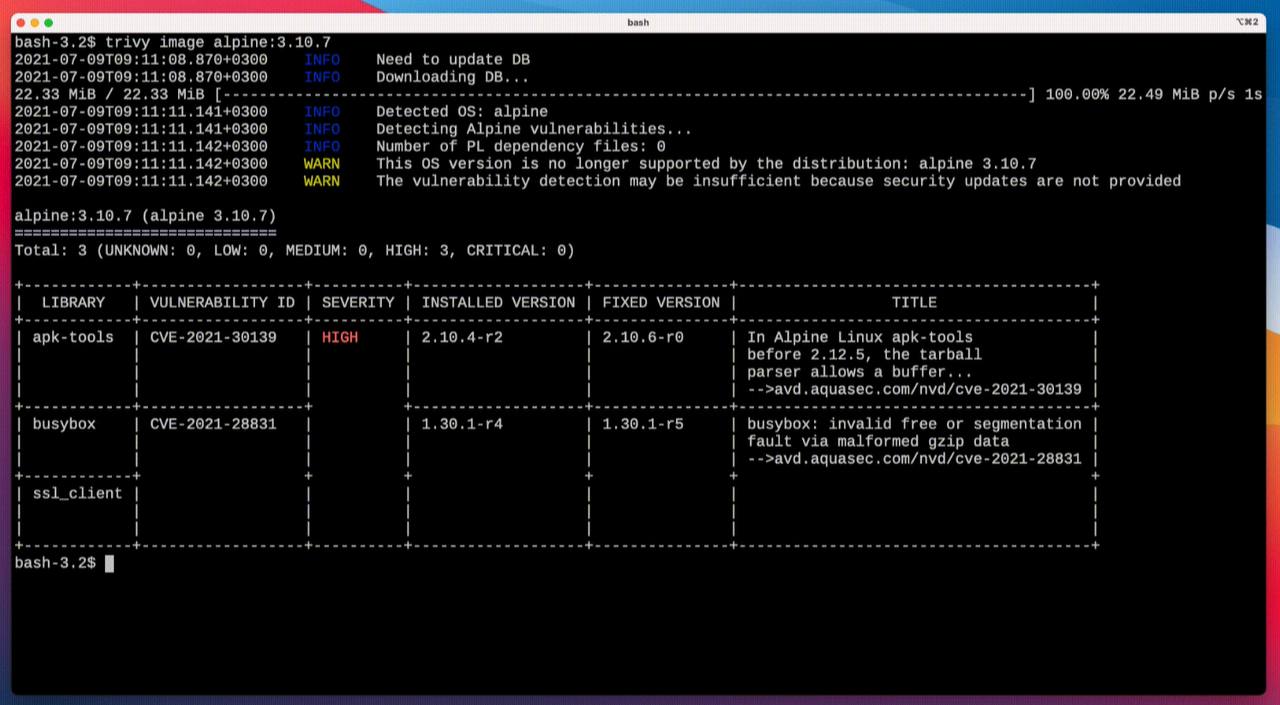Click the SEVERITY column header
The width and height of the screenshot is (1280, 705).
coord(358,302)
